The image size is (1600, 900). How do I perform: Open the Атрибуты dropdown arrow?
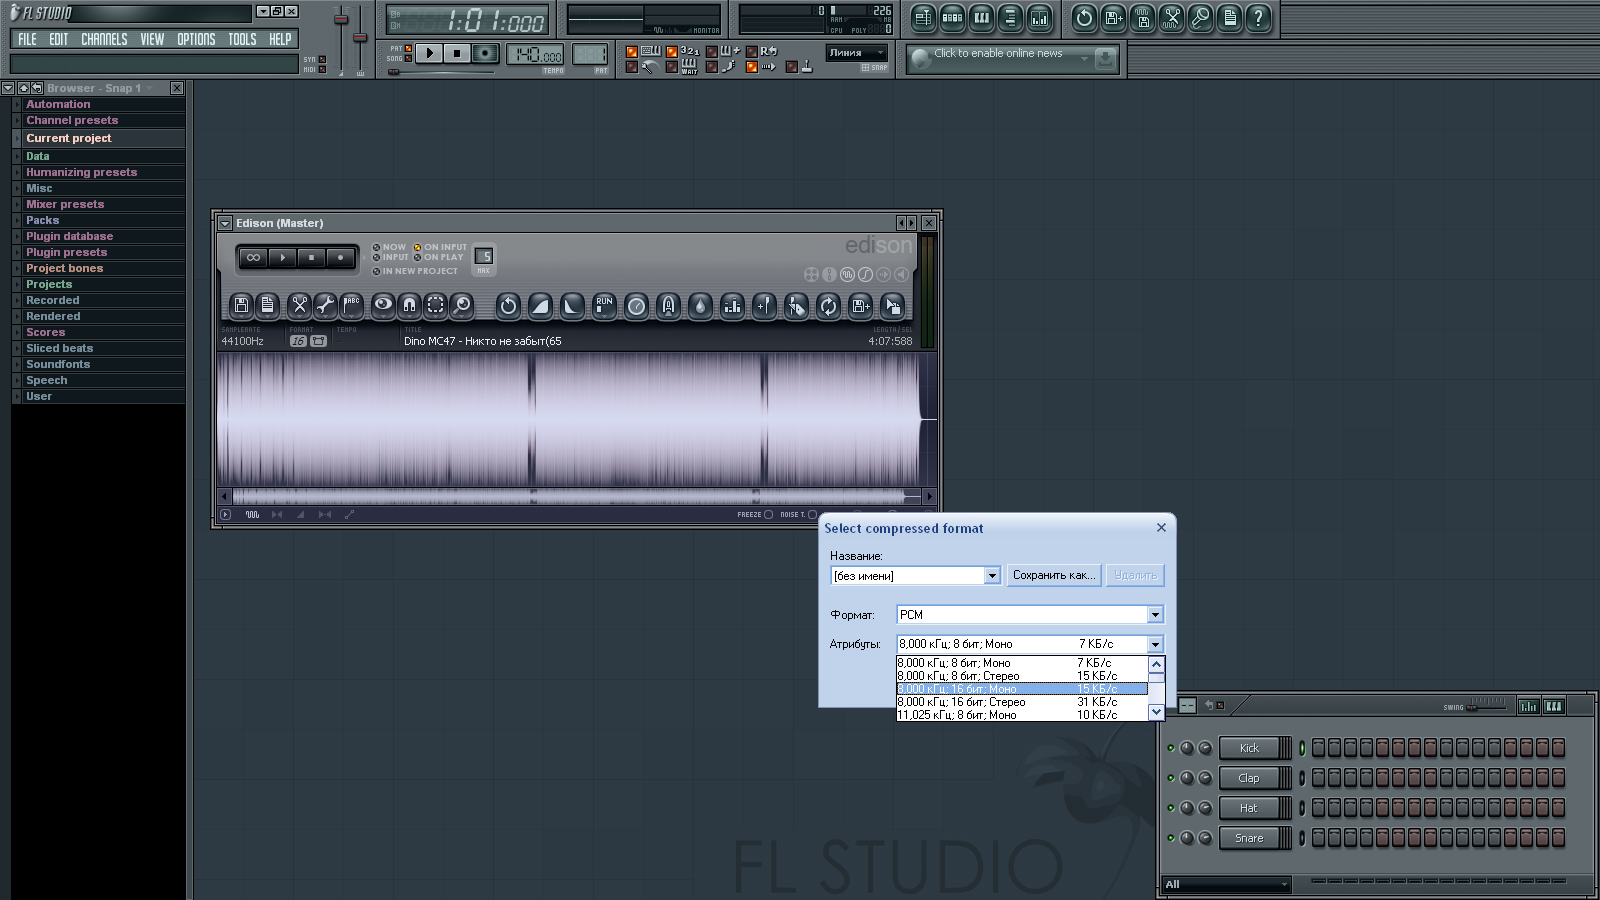coord(1155,644)
